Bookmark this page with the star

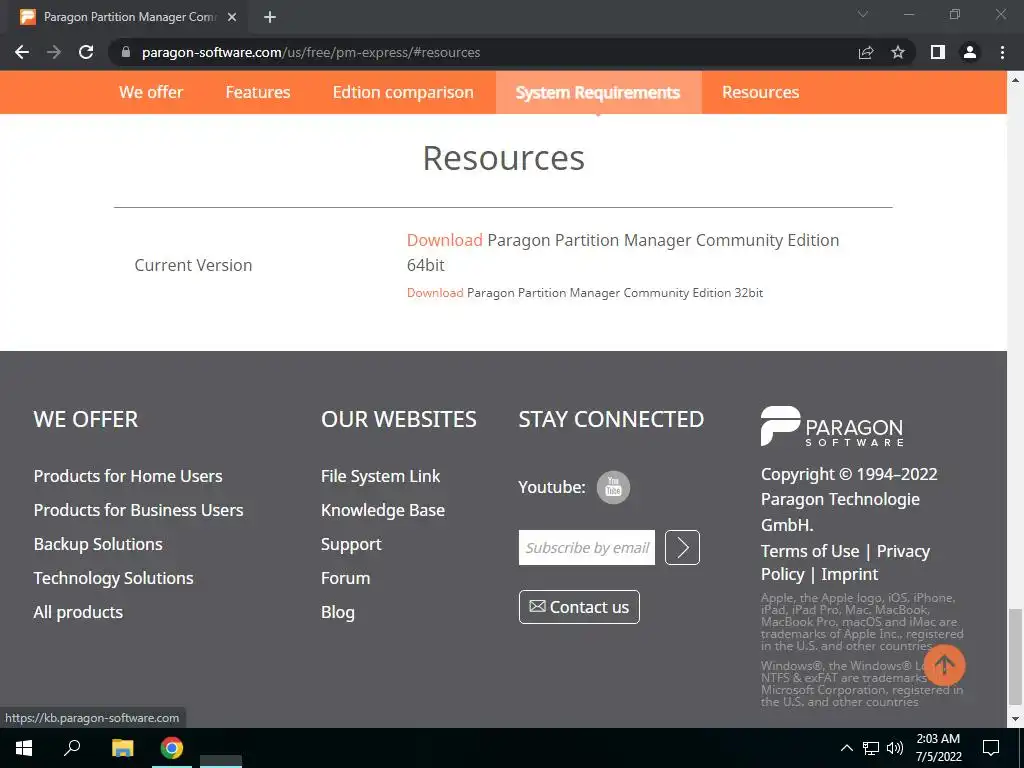(898, 52)
